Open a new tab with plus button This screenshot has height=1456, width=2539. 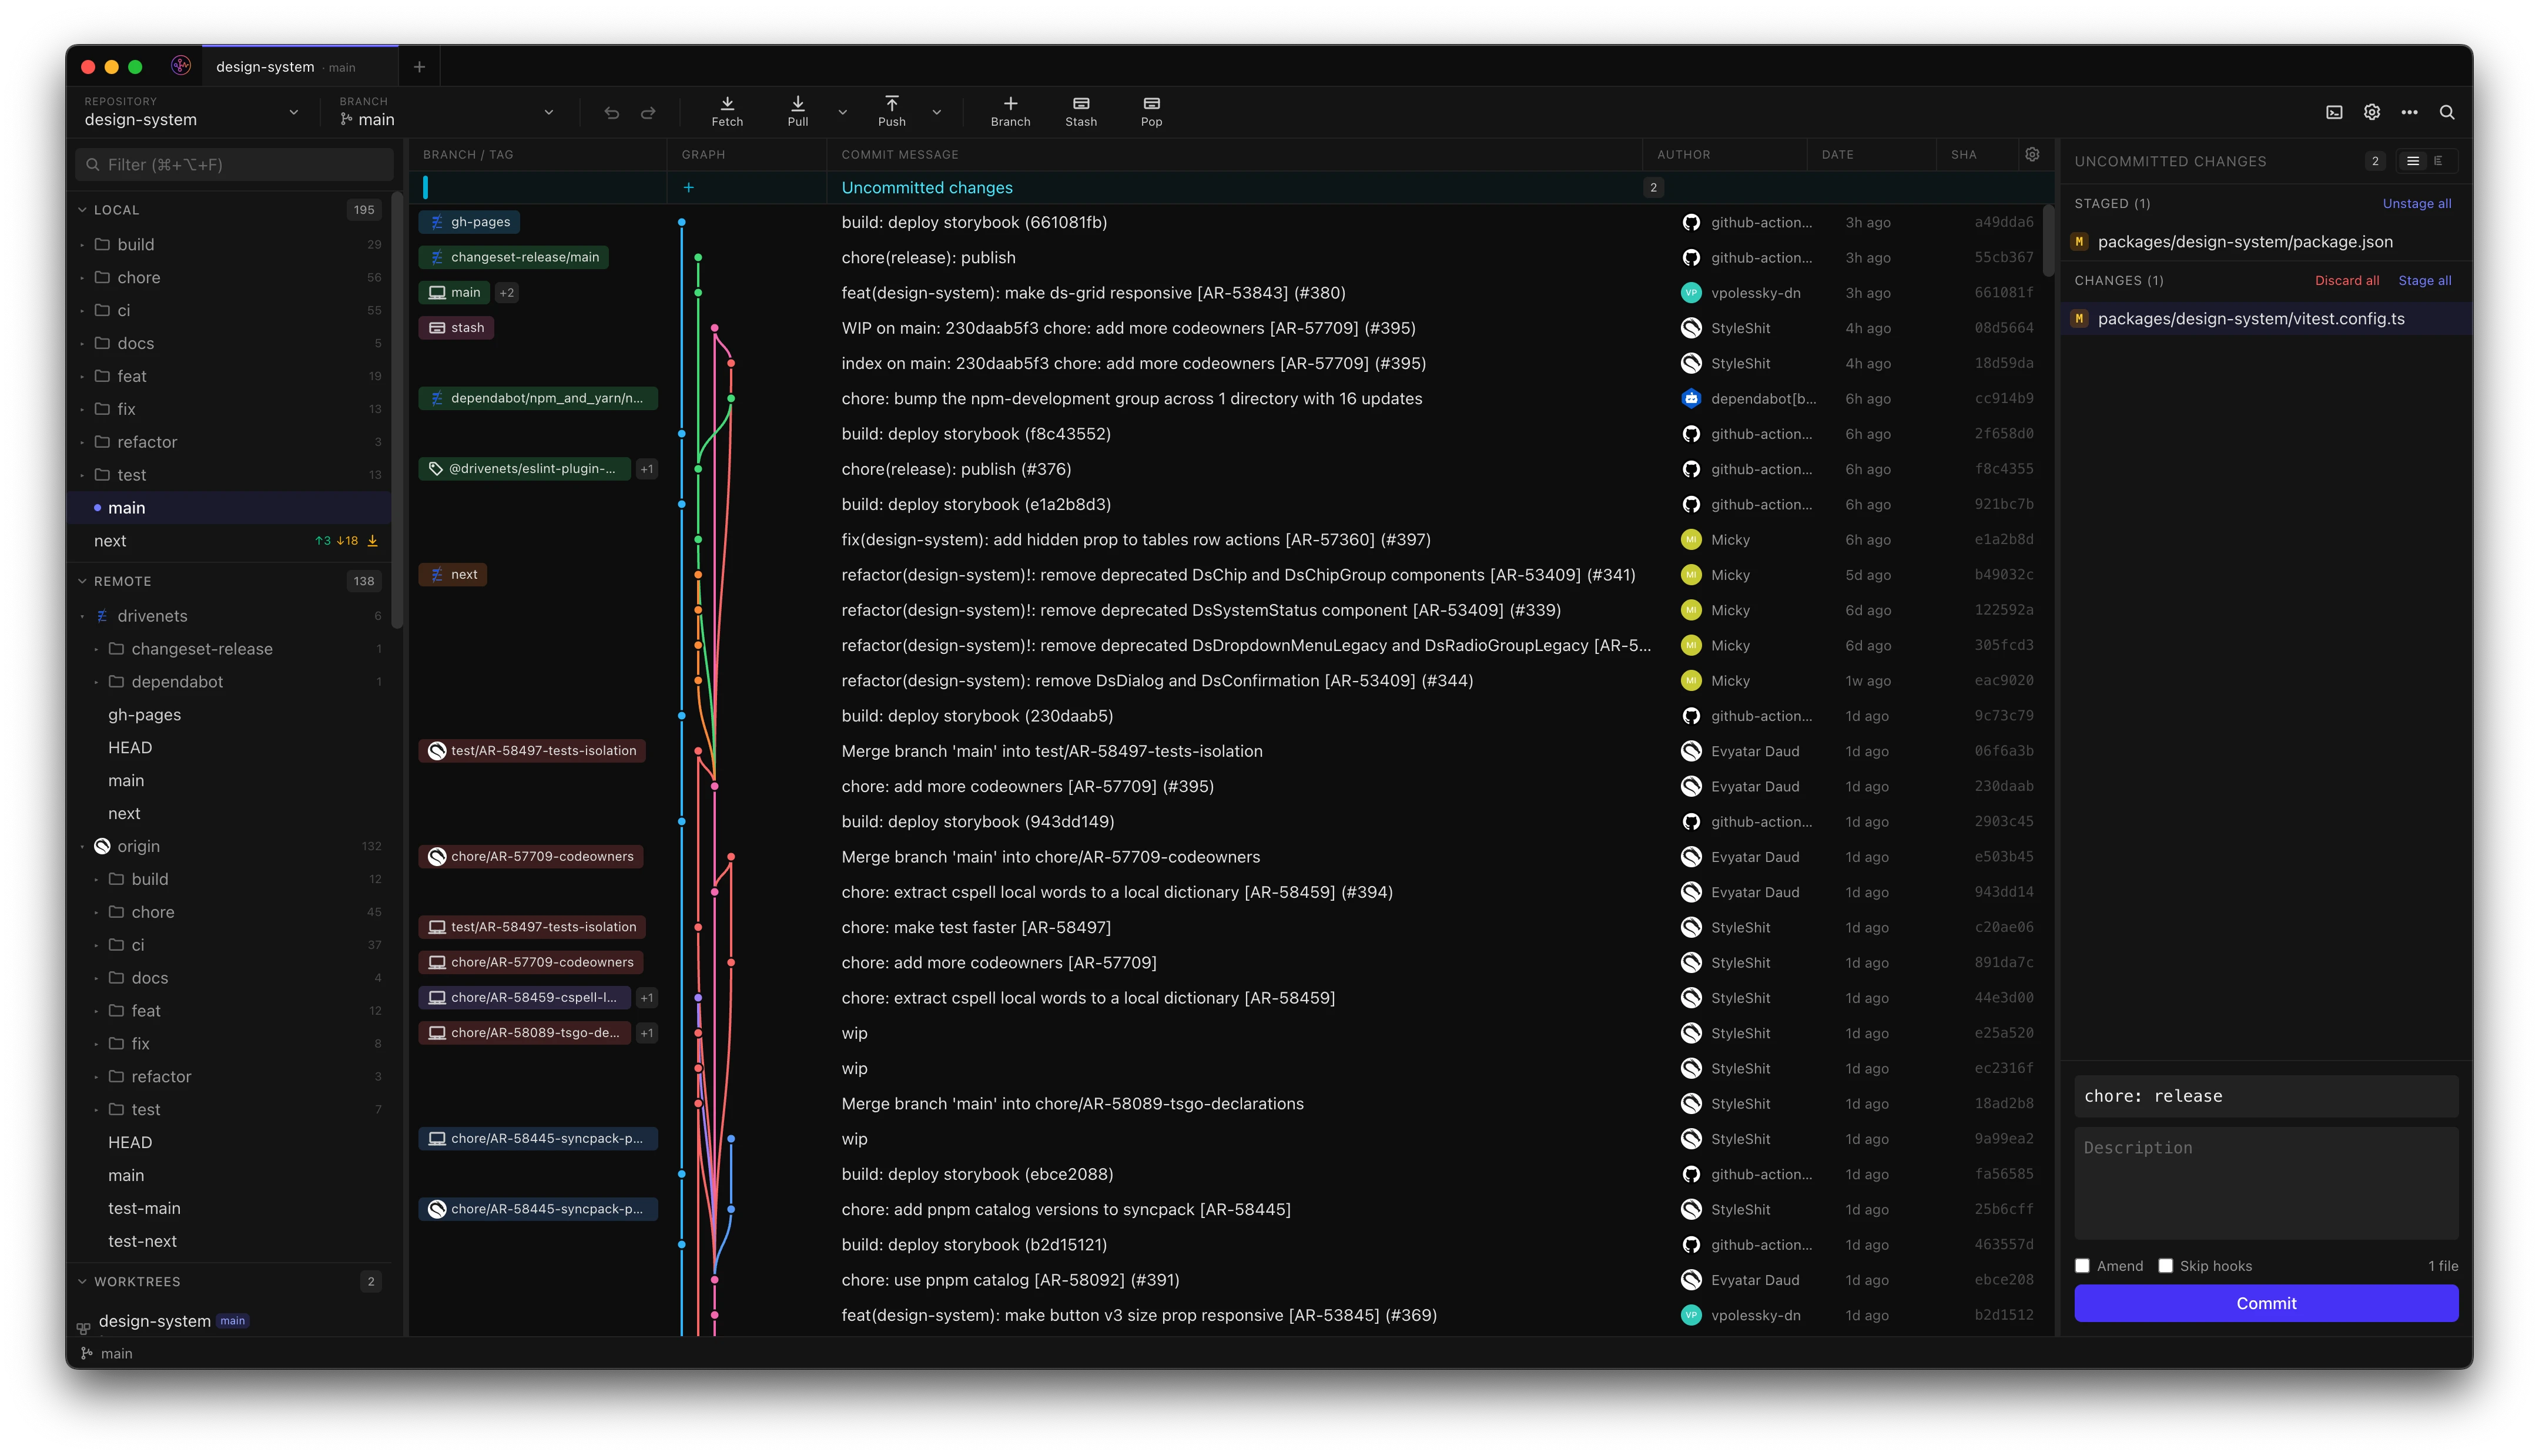click(x=419, y=67)
